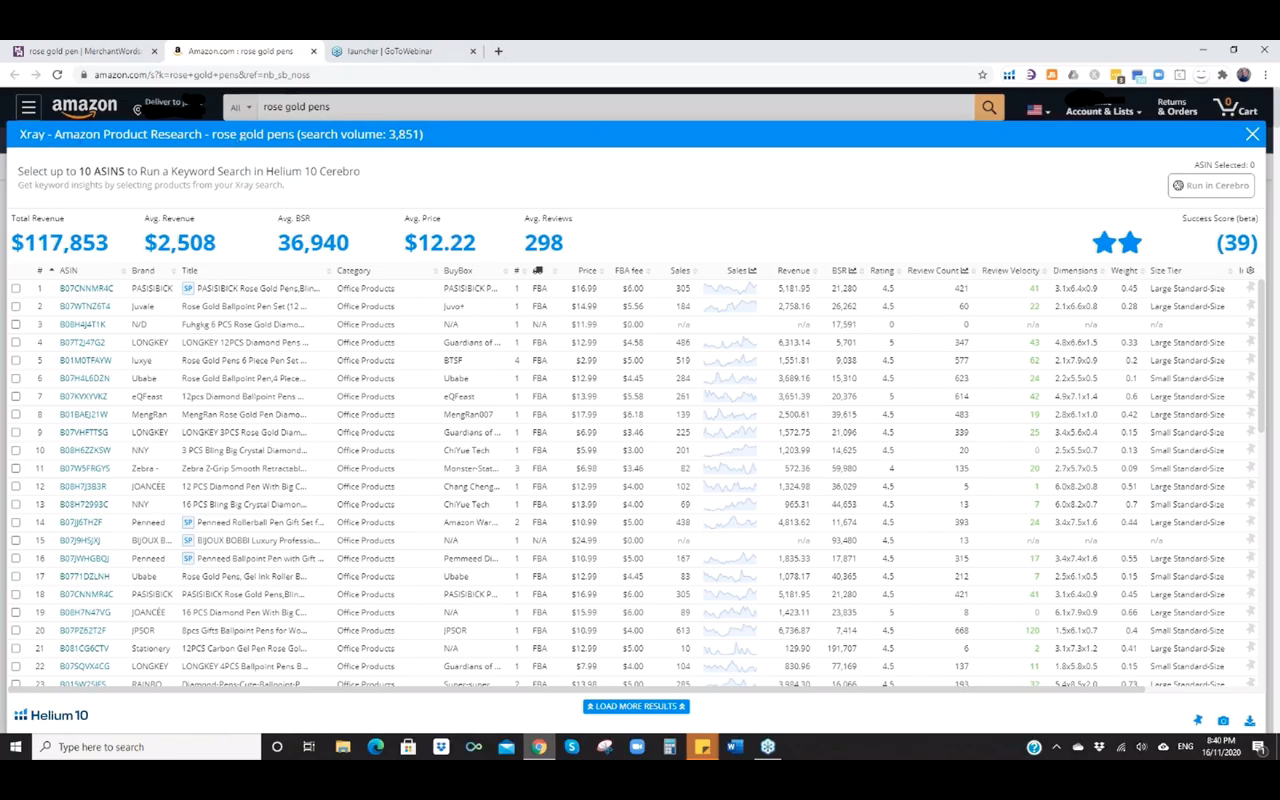Sort by the Review Velocity column
This screenshot has height=800, width=1280.
(1010, 270)
